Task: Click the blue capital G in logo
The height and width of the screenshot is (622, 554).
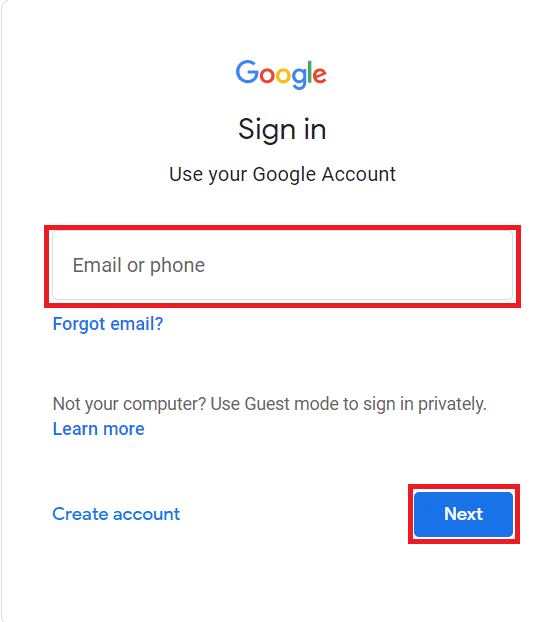Action: (x=247, y=72)
